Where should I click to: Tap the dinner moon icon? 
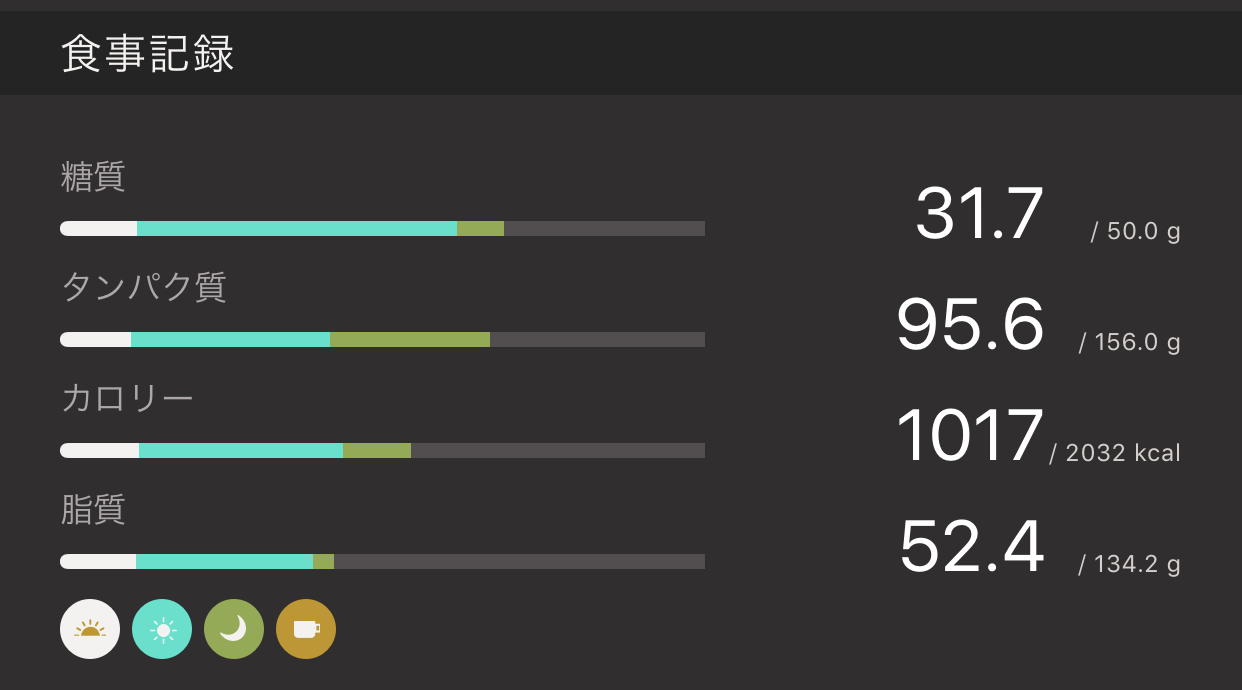(x=234, y=629)
